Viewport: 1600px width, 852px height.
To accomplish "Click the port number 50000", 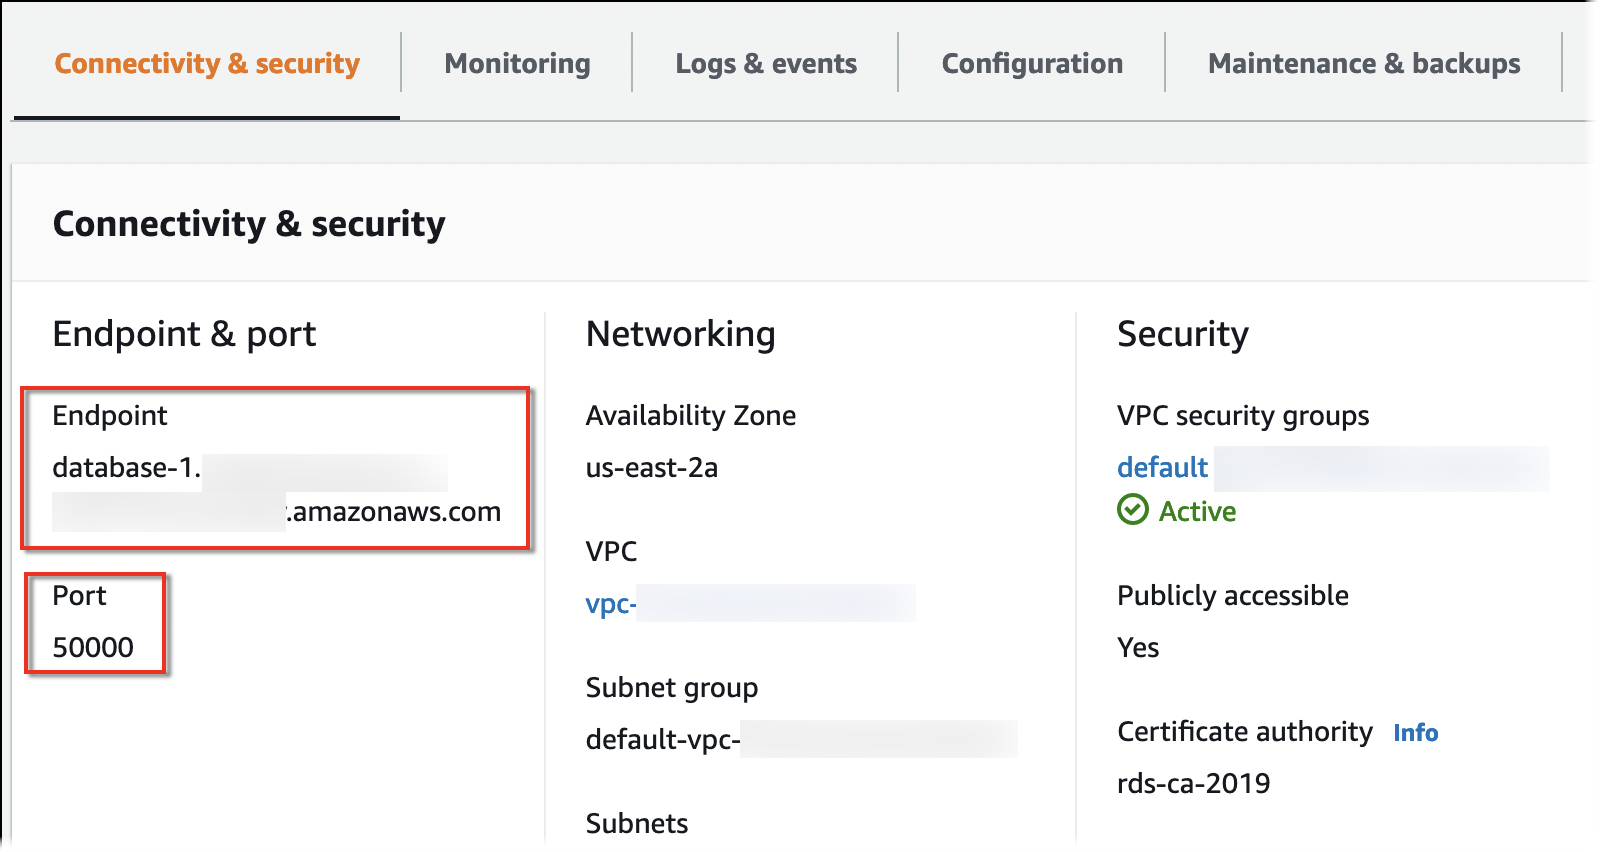I will point(93,648).
